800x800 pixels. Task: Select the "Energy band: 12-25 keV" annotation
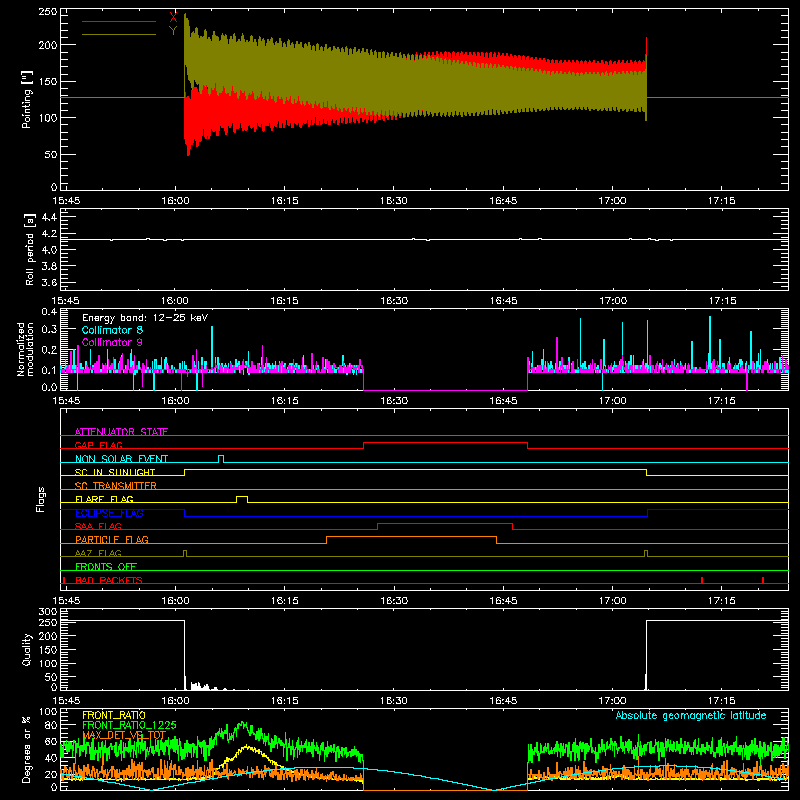[x=145, y=318]
